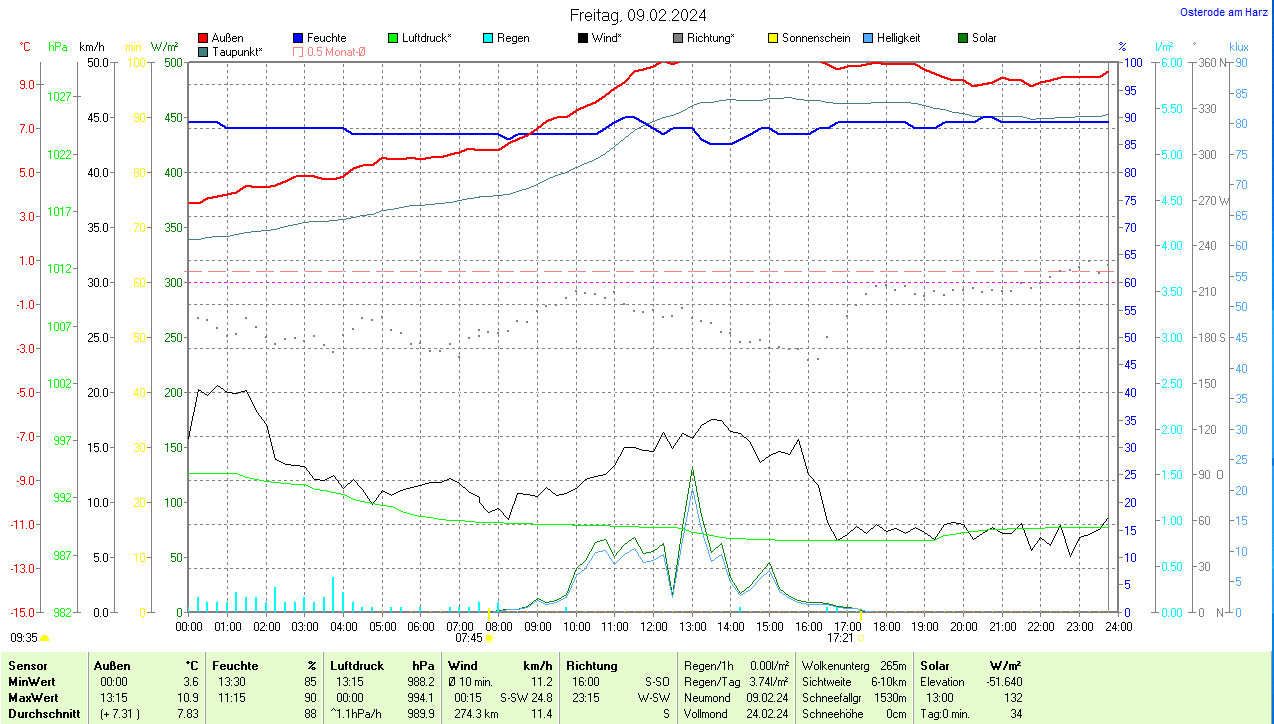Click the 17:21 sunset time marker

coord(840,637)
